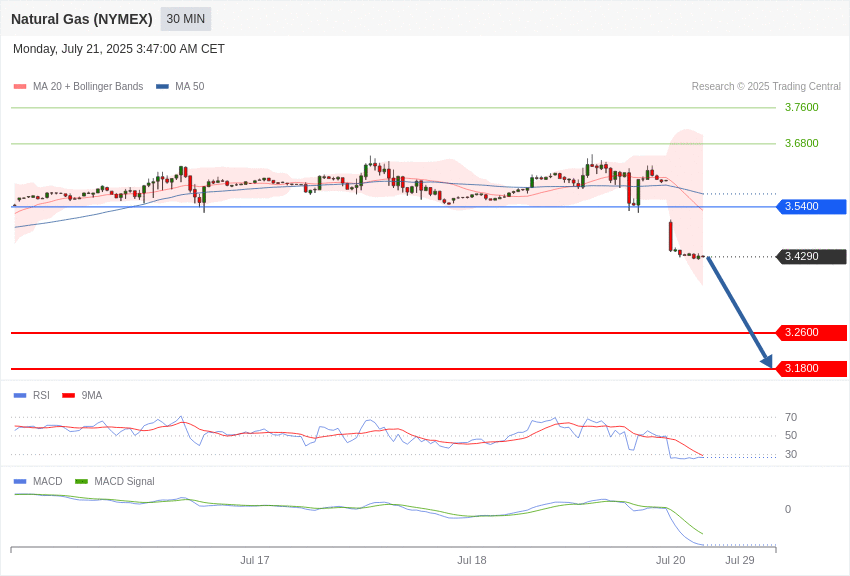Click the MACD legend label
This screenshot has width=850, height=576.
47,481
